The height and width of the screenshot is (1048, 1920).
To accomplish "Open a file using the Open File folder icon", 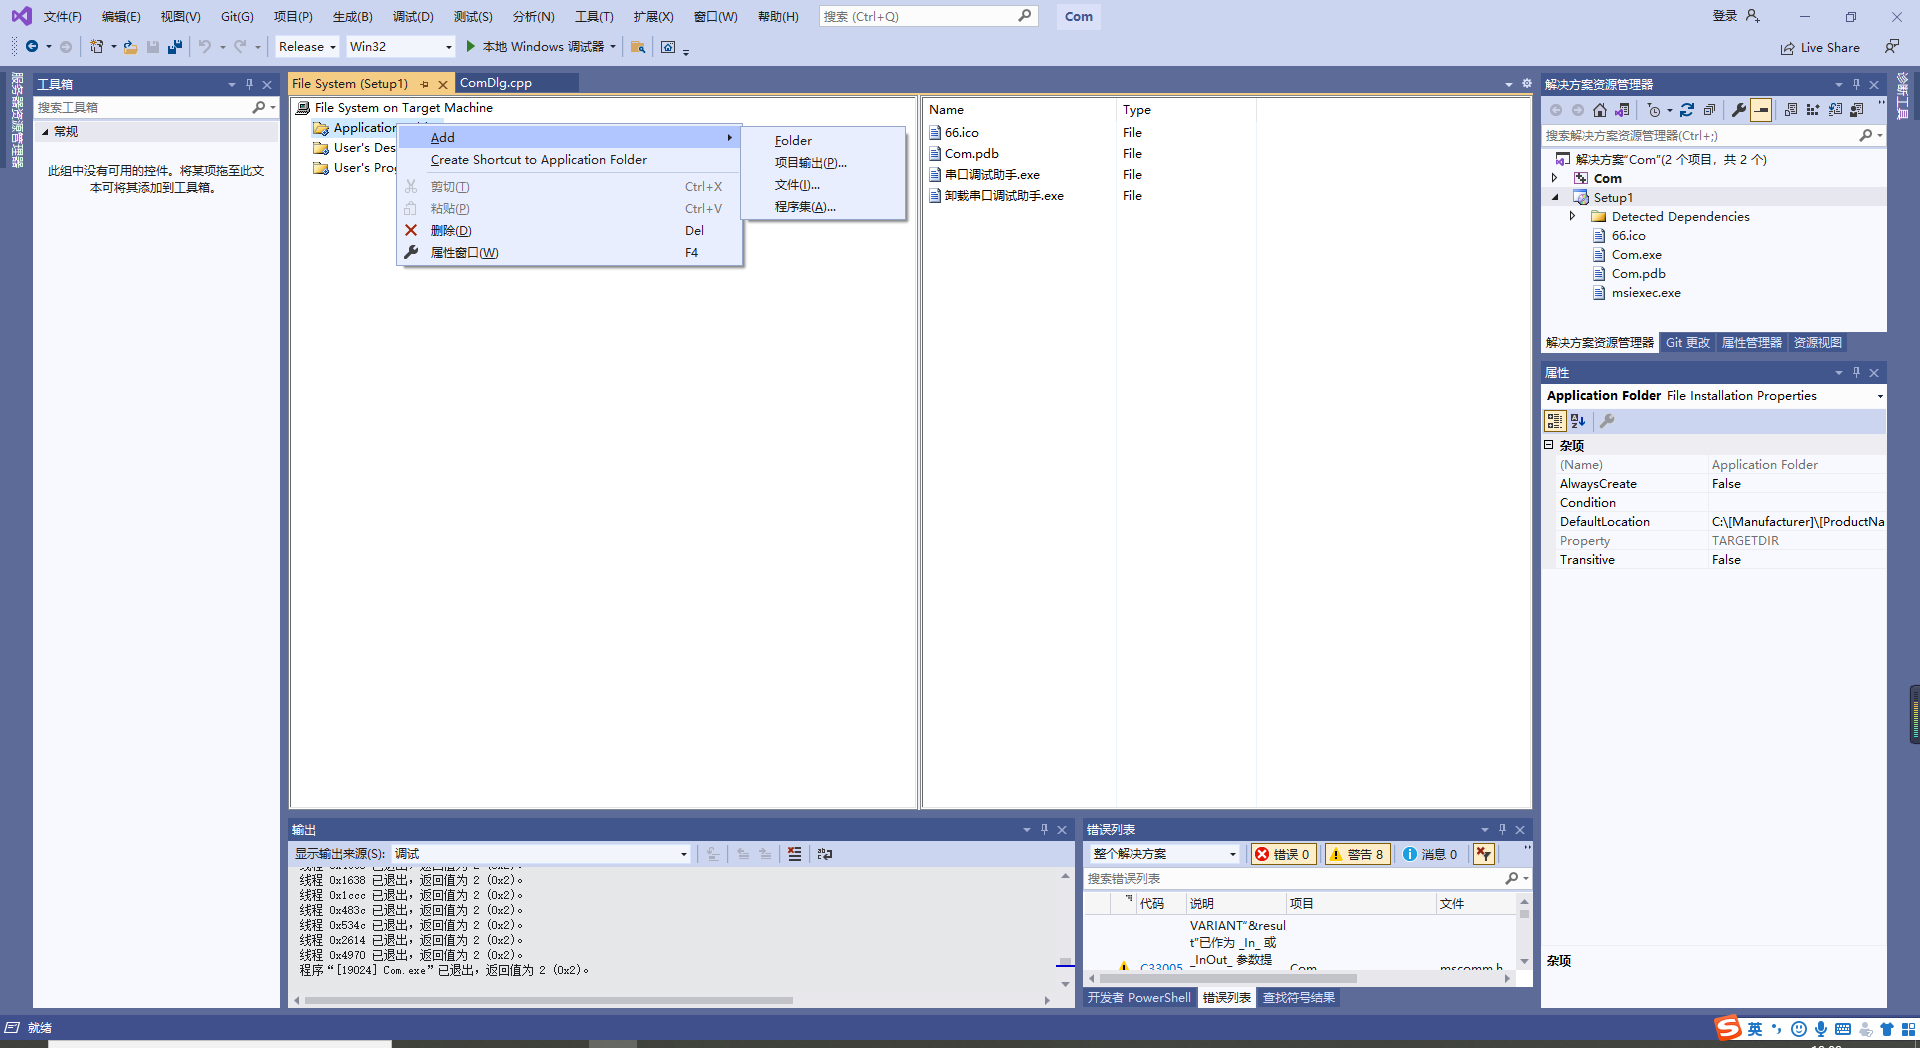I will click(x=130, y=46).
